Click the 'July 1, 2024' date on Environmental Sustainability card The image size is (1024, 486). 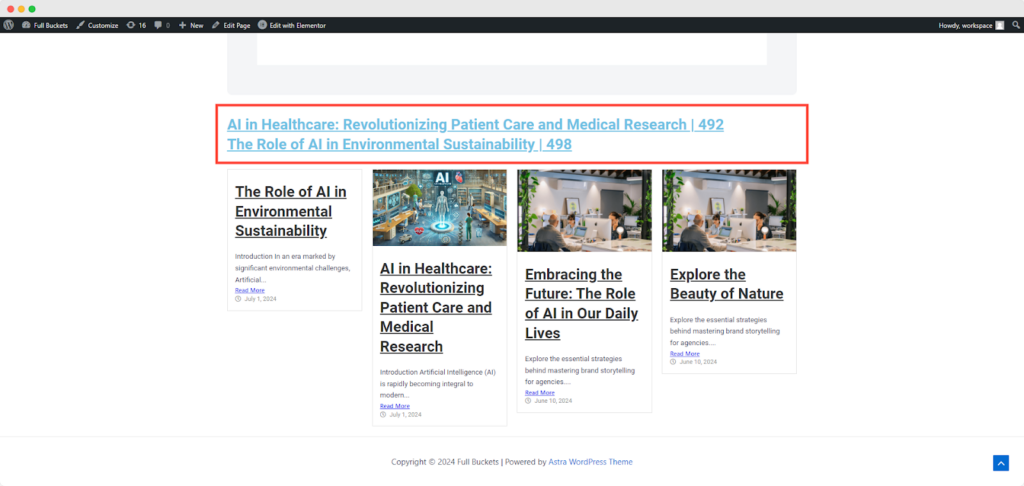click(x=261, y=299)
